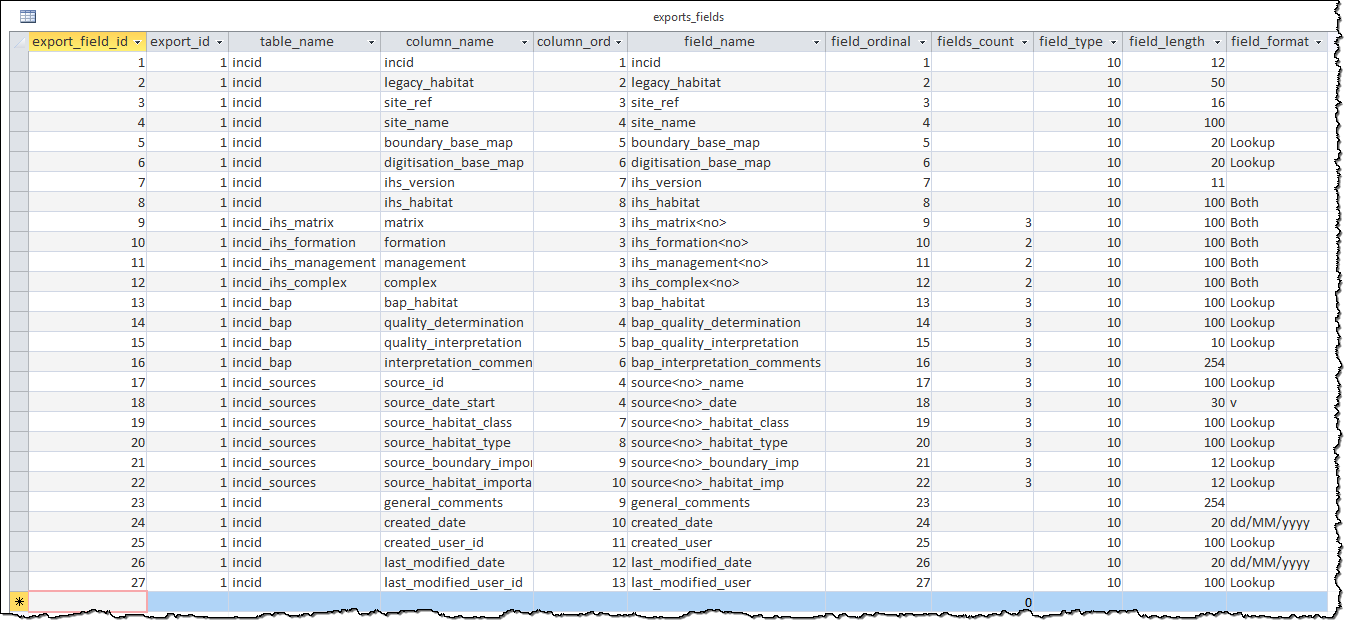Click 'Both' field_format in ihs_habitat row

1277,202
